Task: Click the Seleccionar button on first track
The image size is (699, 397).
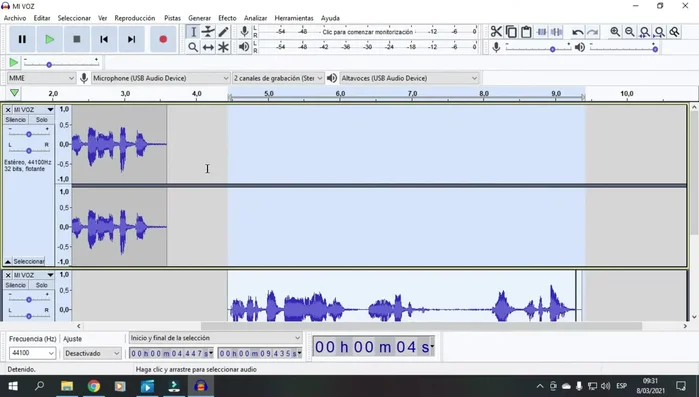Action: 29,262
